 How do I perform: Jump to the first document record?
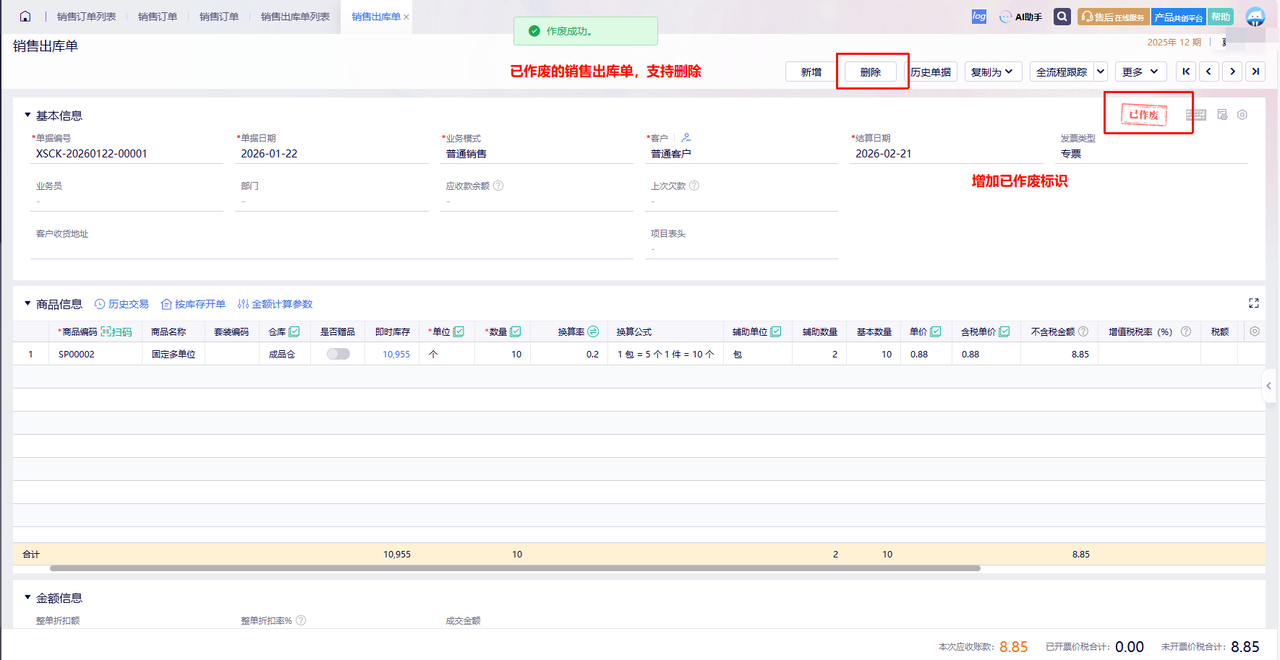point(1186,71)
